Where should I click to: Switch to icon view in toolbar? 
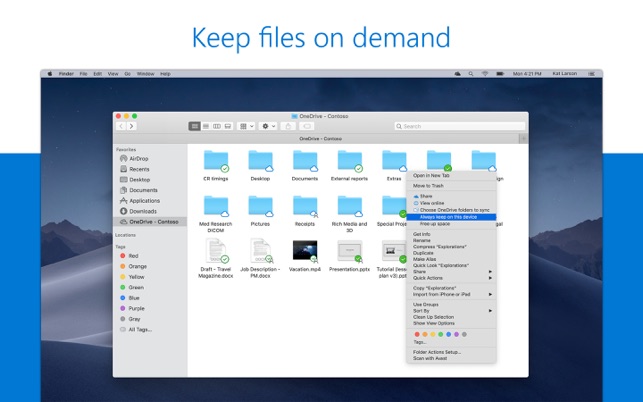tap(195, 126)
